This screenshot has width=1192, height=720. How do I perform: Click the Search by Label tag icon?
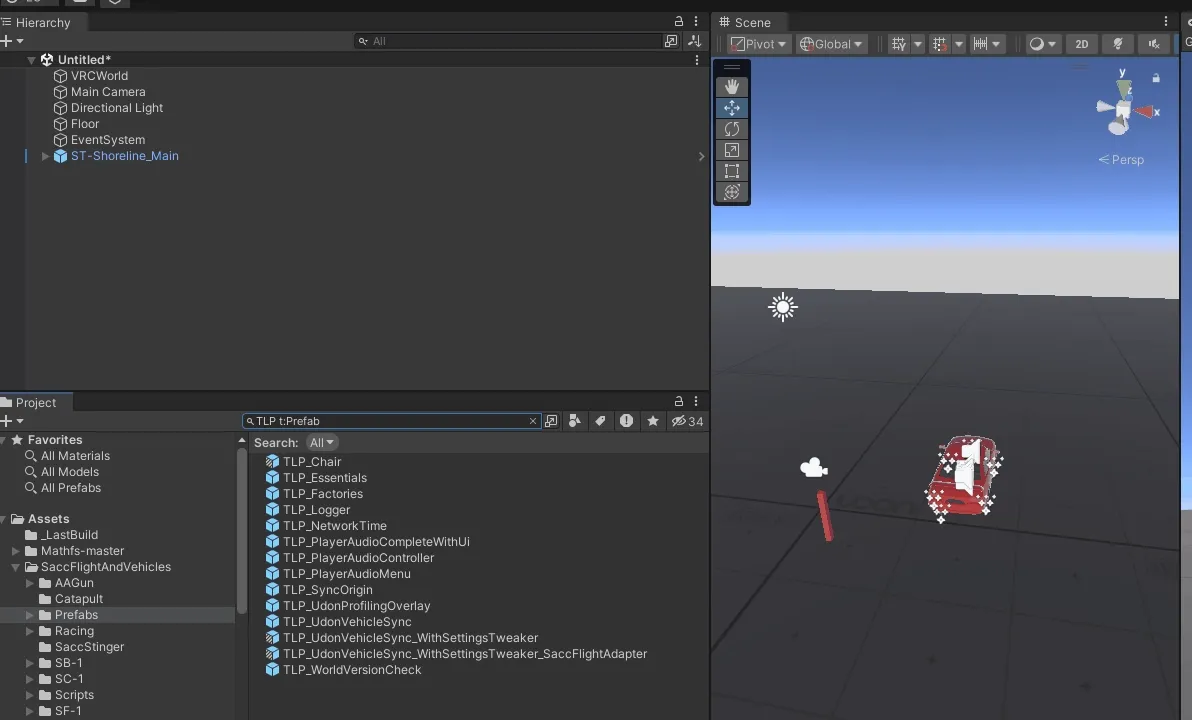600,421
